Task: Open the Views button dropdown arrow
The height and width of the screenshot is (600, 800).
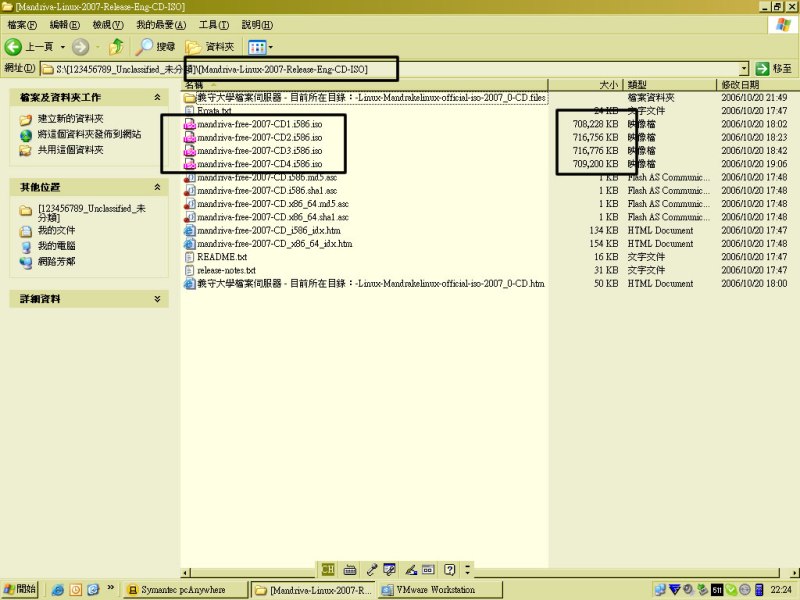Action: tap(270, 47)
